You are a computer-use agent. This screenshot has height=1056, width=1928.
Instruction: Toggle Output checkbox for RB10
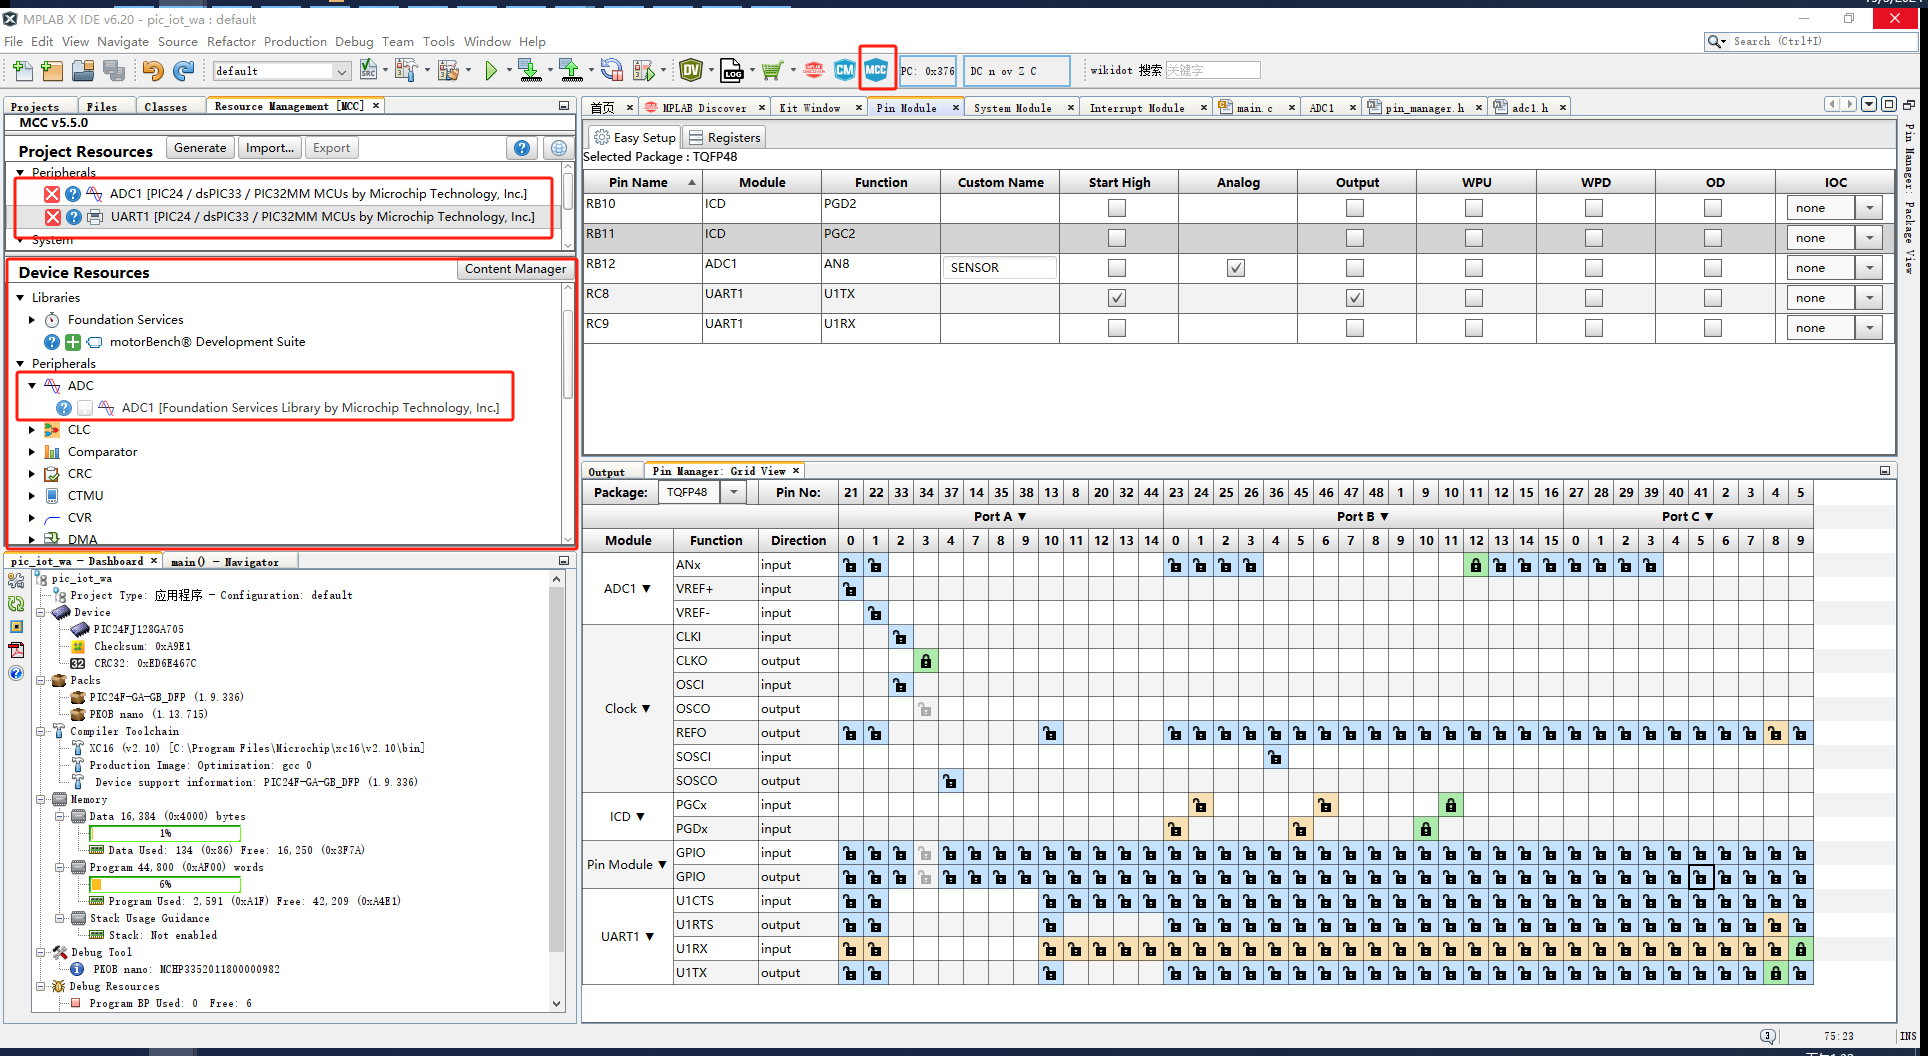1355,208
